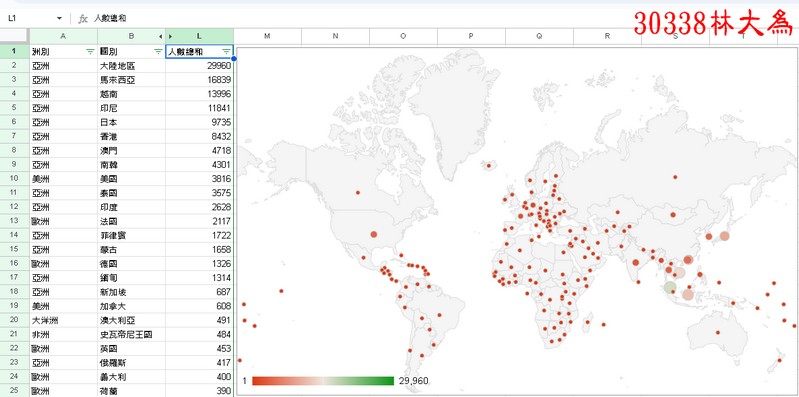
Task: Open the Name box dropdown arrow
Action: [x=60, y=18]
